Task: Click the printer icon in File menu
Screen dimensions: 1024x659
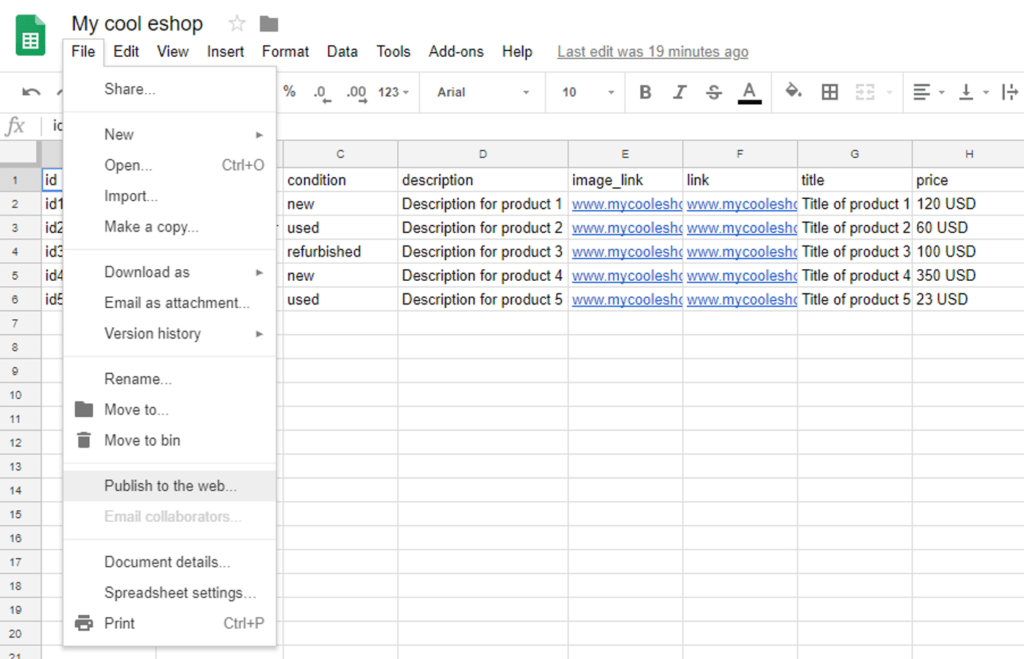Action: coord(84,623)
